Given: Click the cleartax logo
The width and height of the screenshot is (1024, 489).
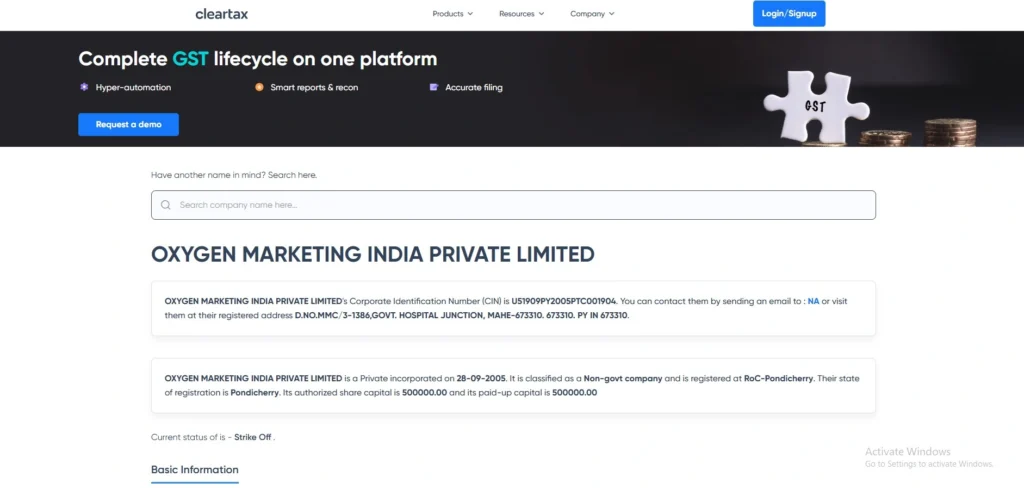Looking at the screenshot, I should 221,14.
